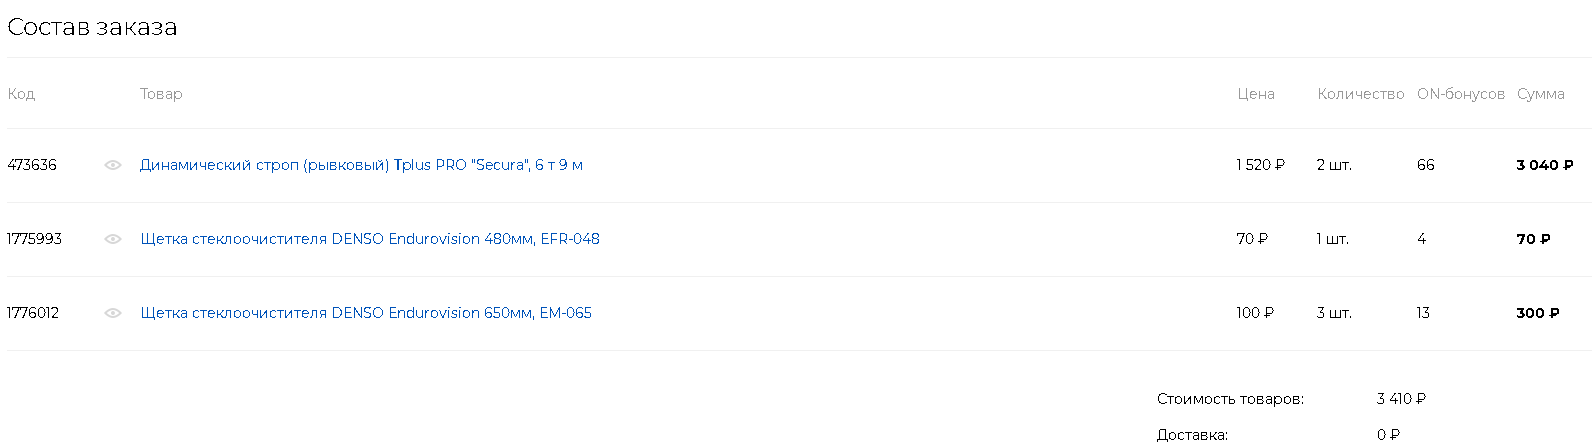Image resolution: width=1592 pixels, height=447 pixels.
Task: Click the Сумма column header
Action: click(1541, 94)
